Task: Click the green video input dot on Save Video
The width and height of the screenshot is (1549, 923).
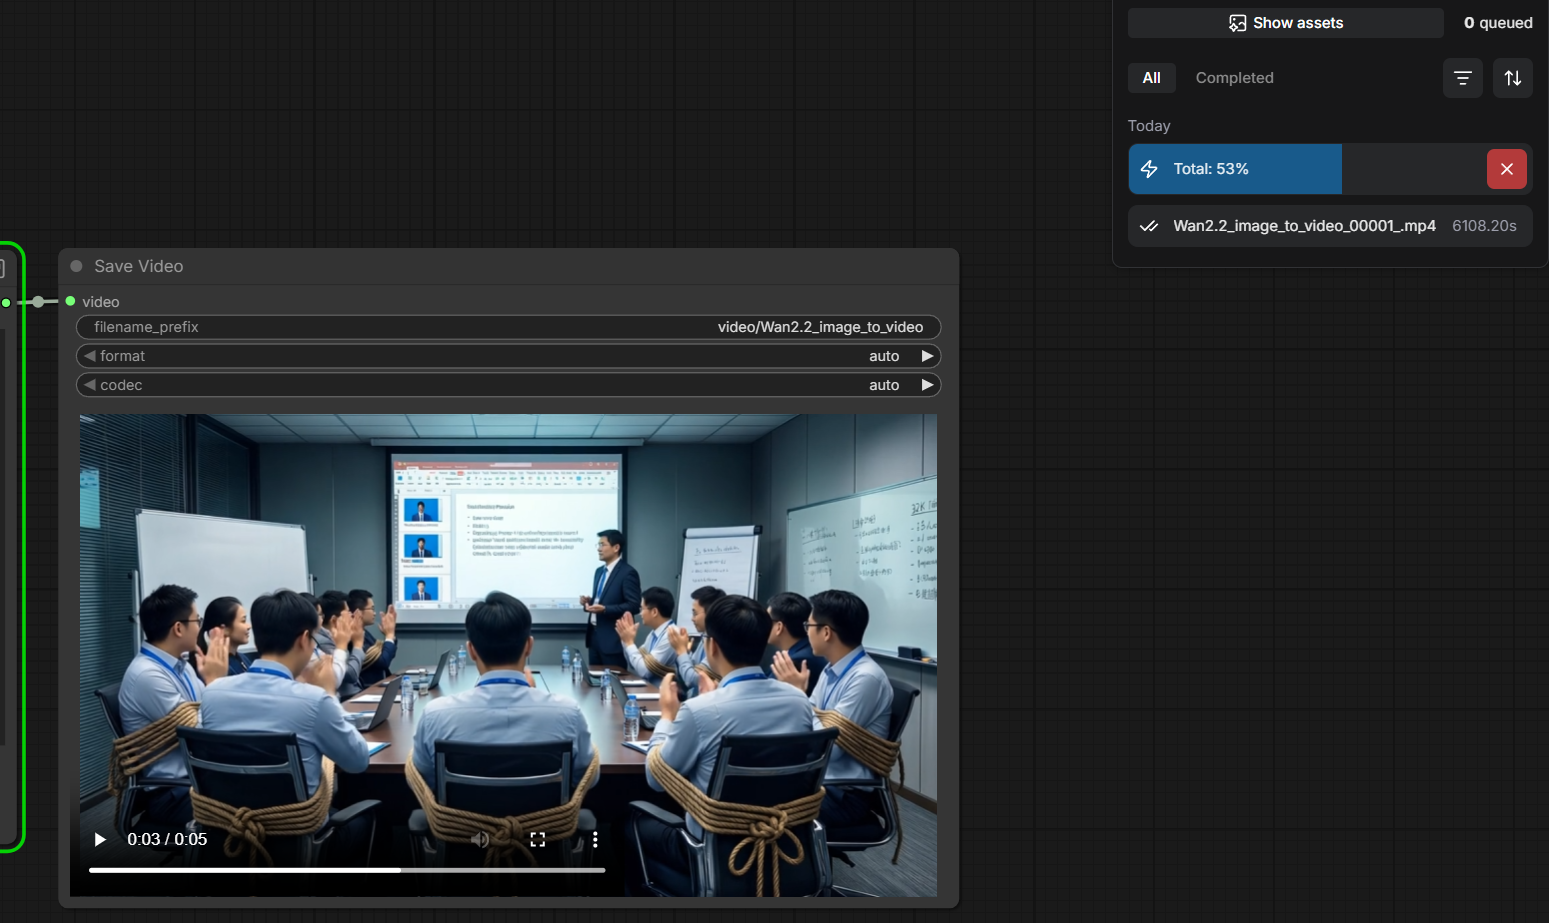Action: coord(70,301)
